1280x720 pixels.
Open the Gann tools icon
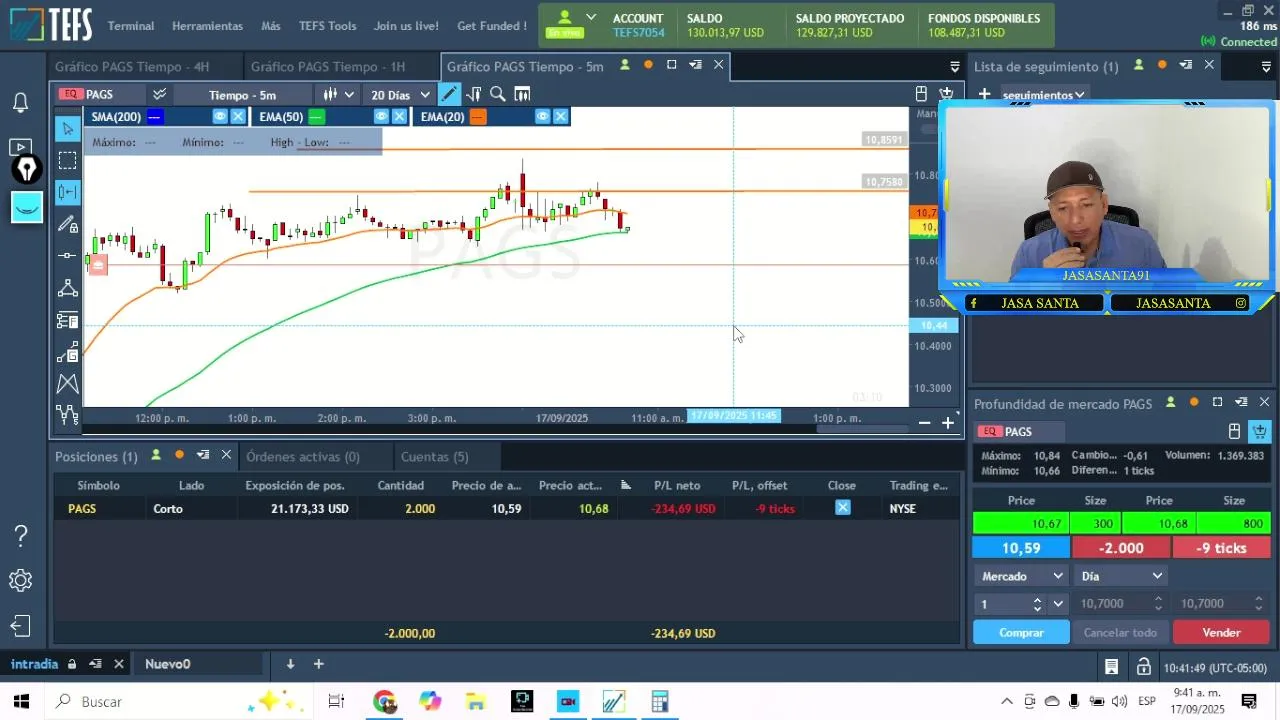(x=67, y=352)
